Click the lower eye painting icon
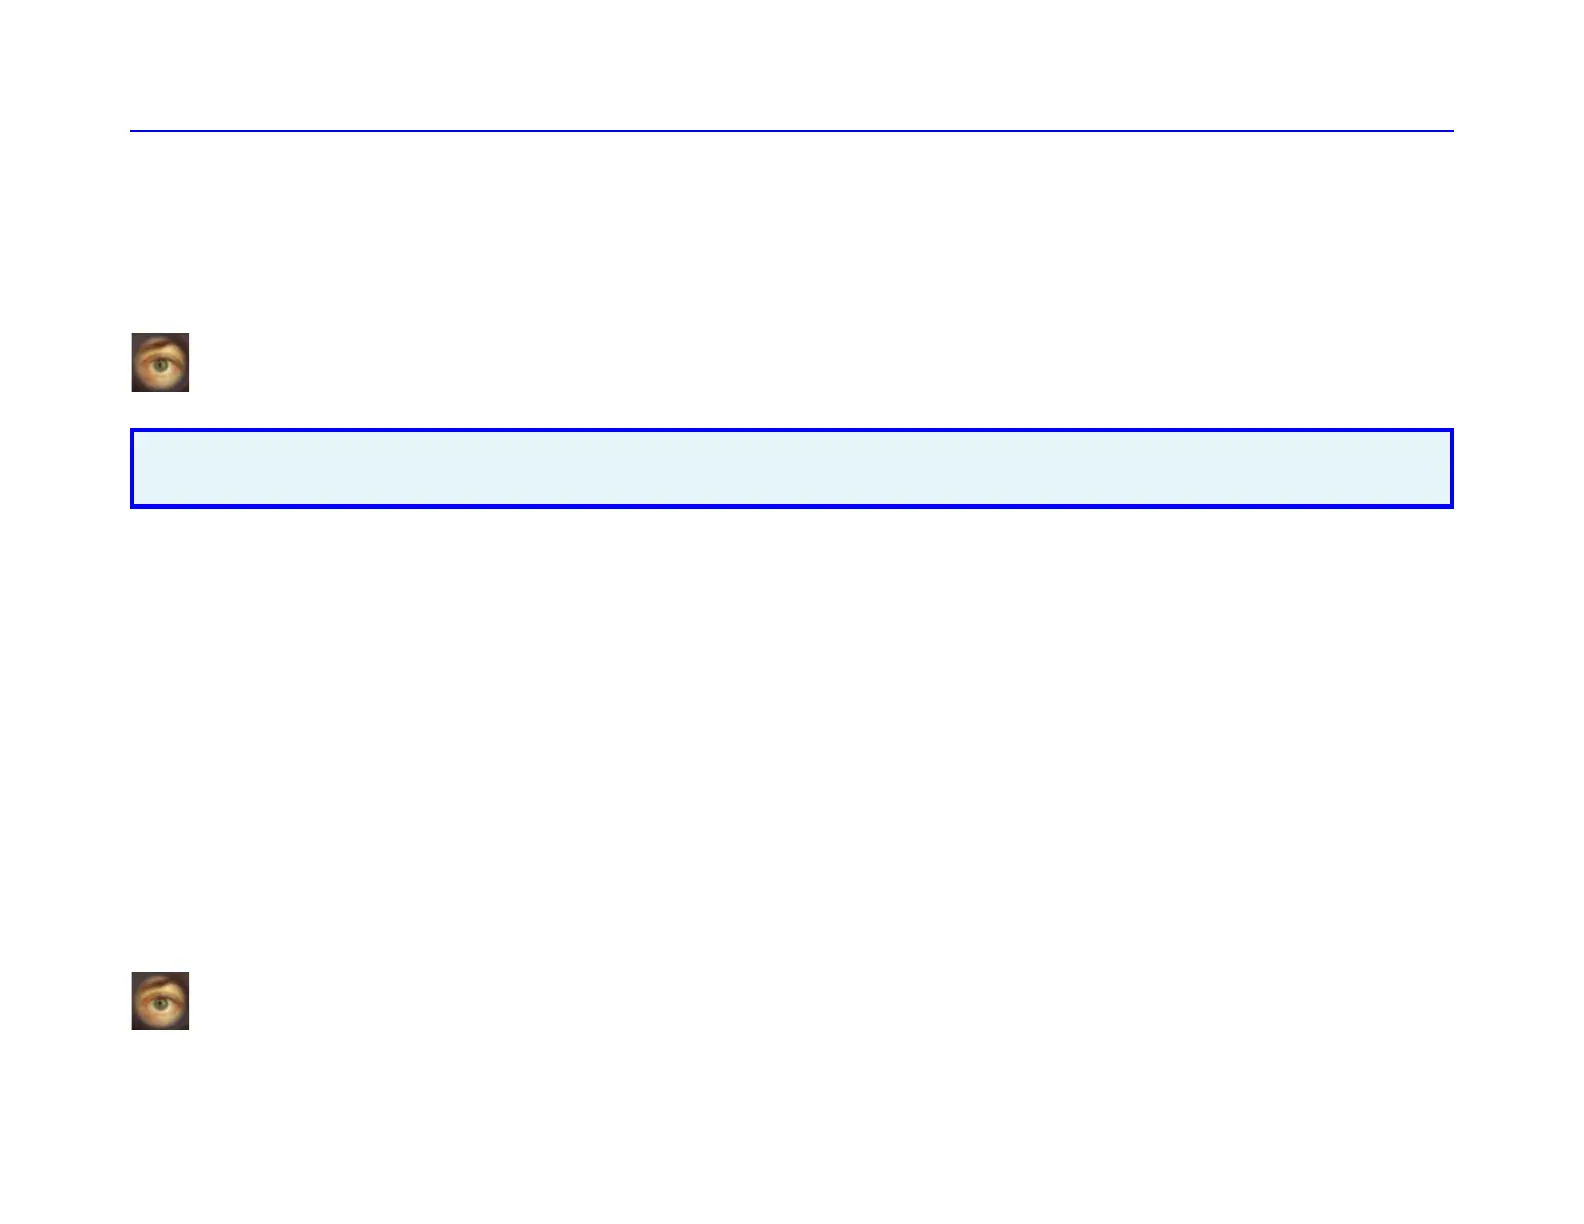Screen dimensions: 1584x1224 pyautogui.click(x=160, y=1001)
